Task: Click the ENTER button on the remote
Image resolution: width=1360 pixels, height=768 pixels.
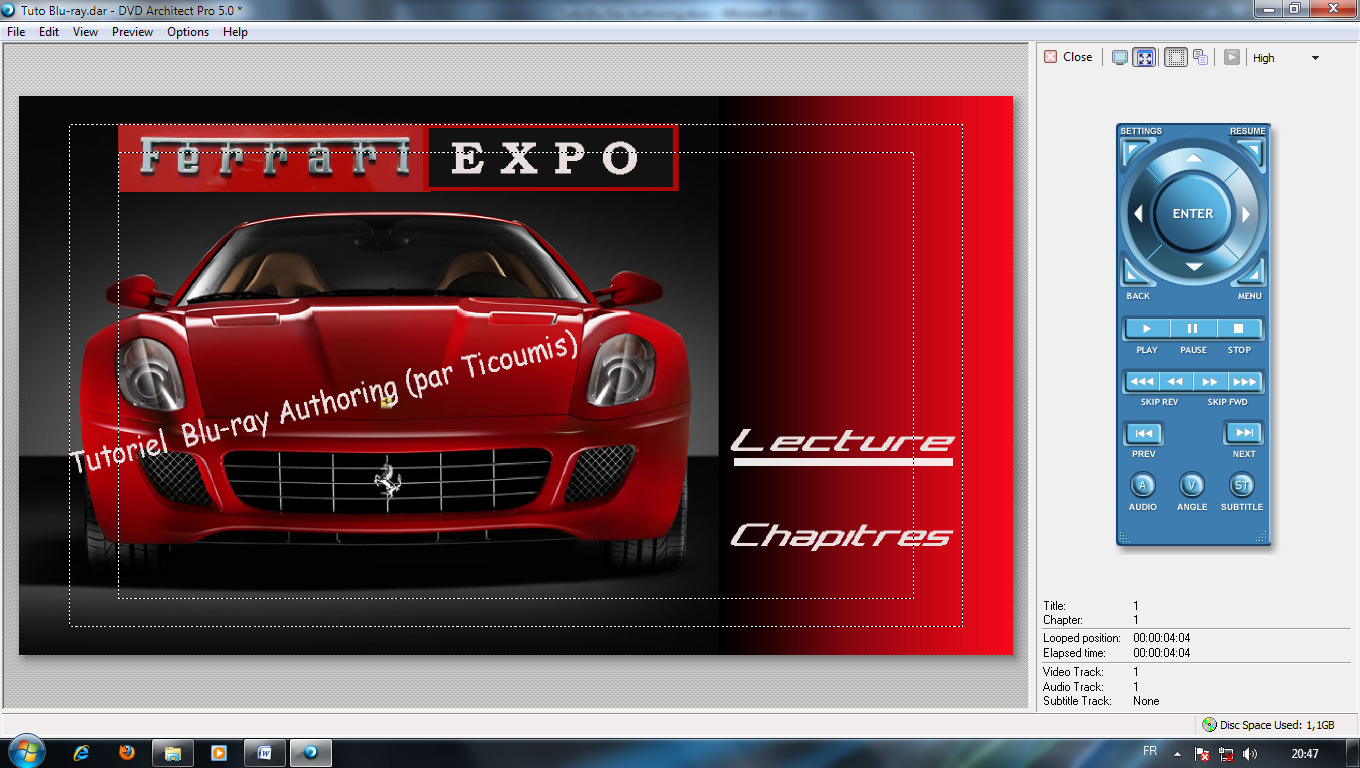Action: coord(1193,213)
